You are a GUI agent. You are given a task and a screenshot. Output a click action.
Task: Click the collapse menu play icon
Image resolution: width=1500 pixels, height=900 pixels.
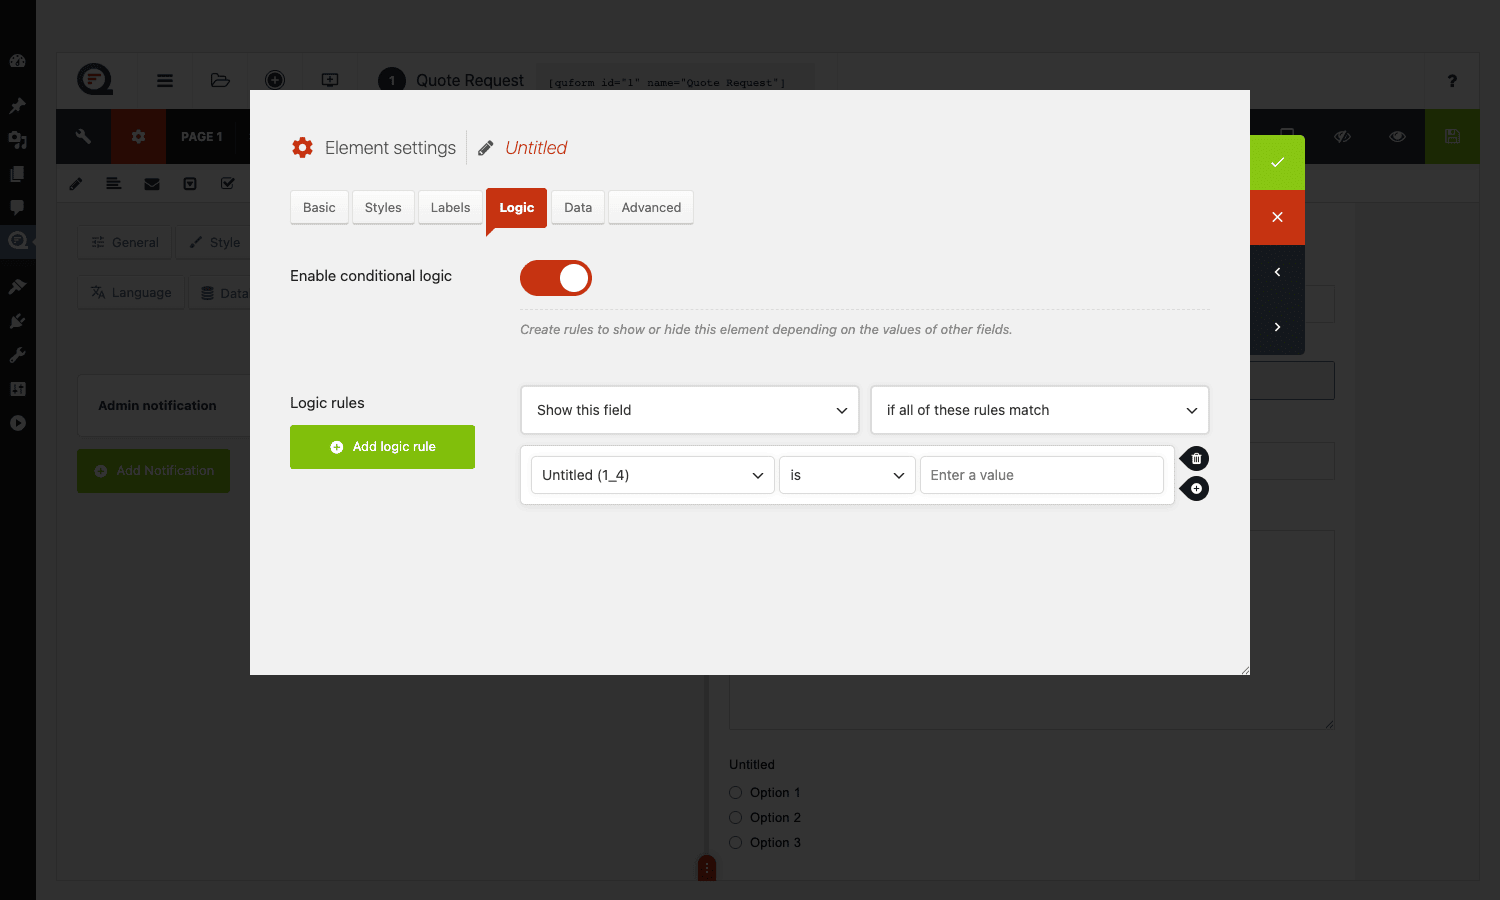click(17, 423)
